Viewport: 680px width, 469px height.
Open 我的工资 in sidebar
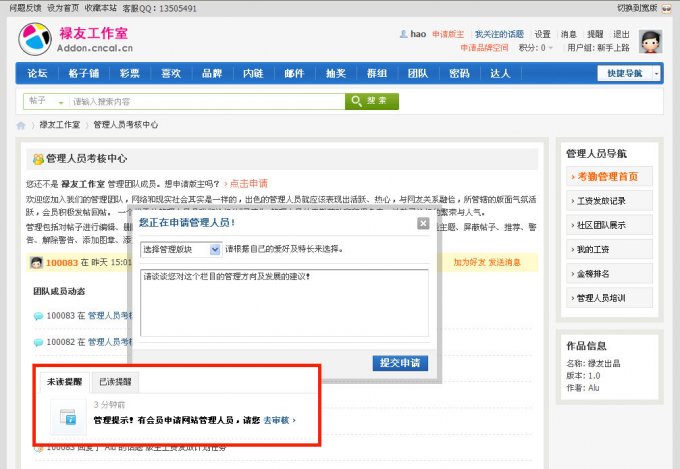click(x=609, y=249)
